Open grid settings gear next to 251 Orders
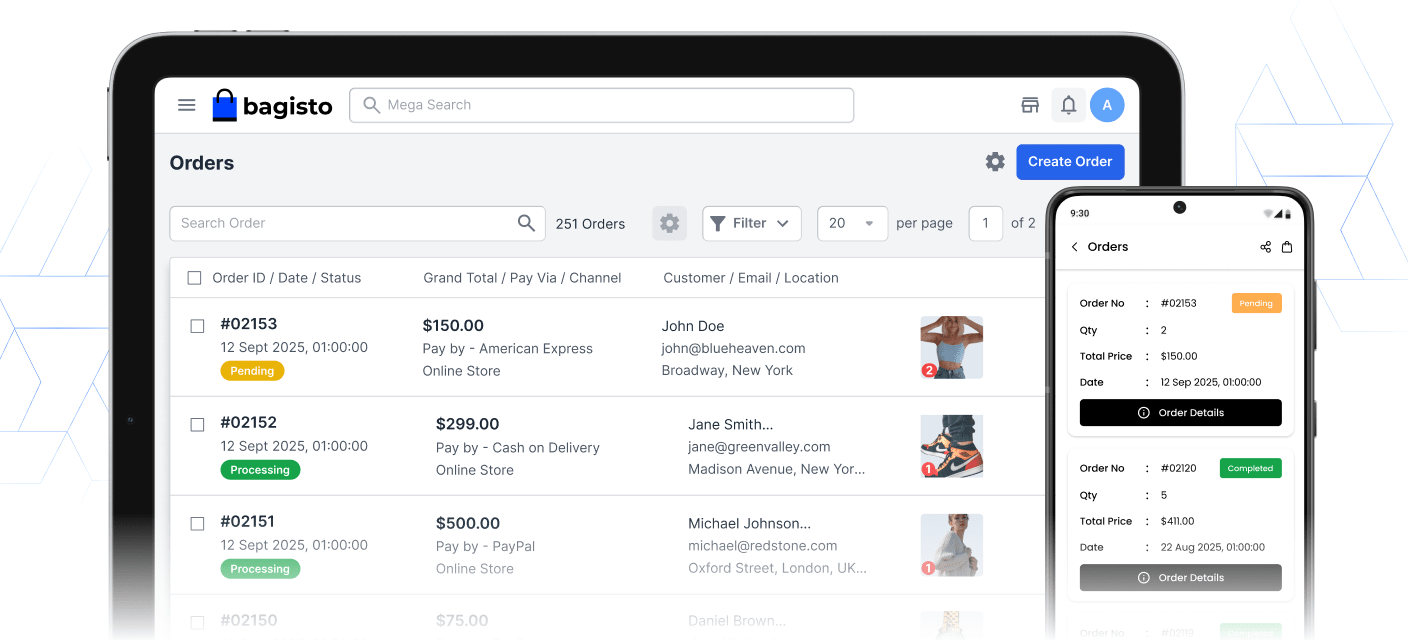This screenshot has width=1408, height=640. coord(669,223)
